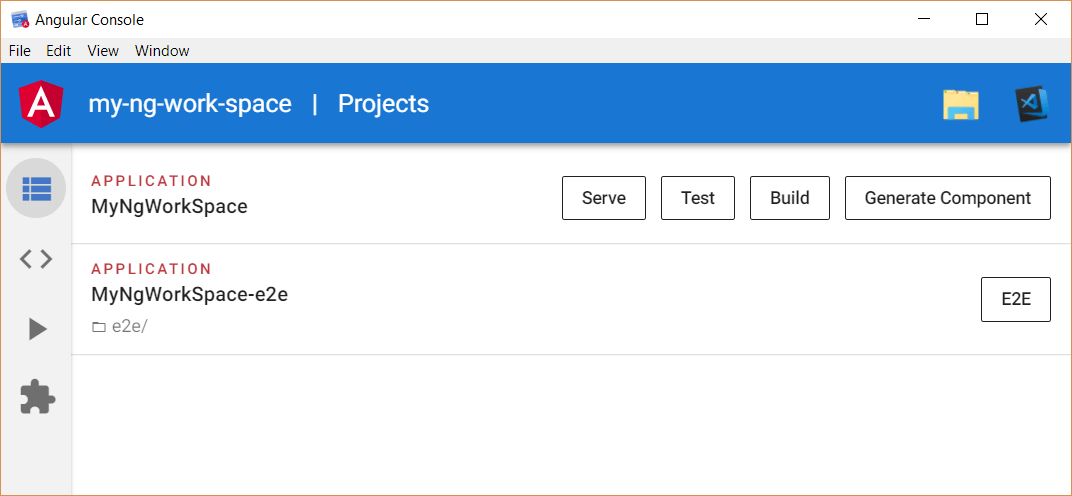Image resolution: width=1072 pixels, height=496 pixels.
Task: Open the Extensions puzzle piece icon
Action: (38, 397)
